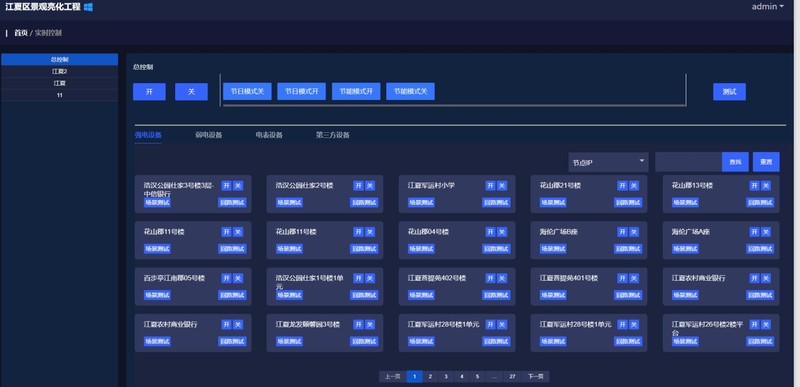Turn off 江夏军运村小学 with its 关 button
Image resolution: width=800 pixels, height=387 pixels.
[x=502, y=186]
